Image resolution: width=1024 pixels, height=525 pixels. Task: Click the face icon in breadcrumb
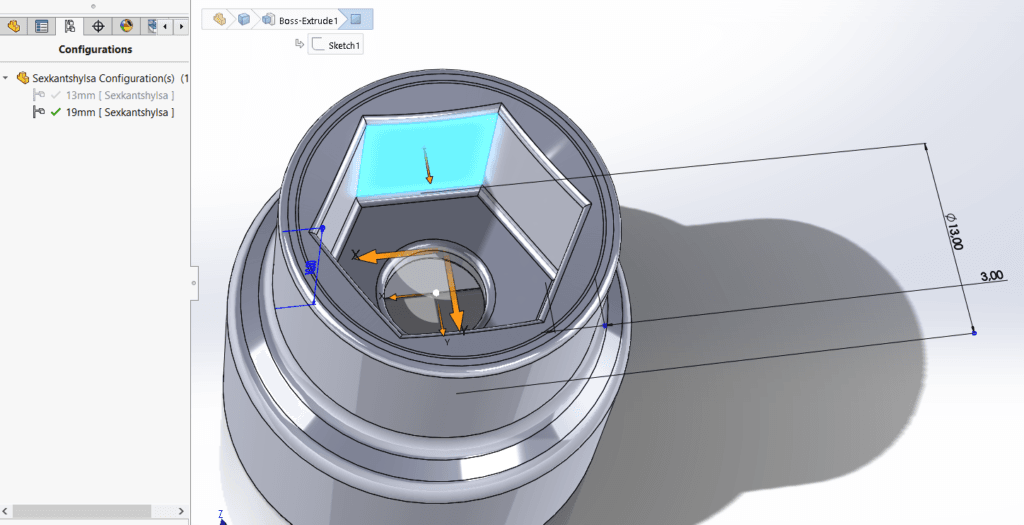(x=356, y=18)
